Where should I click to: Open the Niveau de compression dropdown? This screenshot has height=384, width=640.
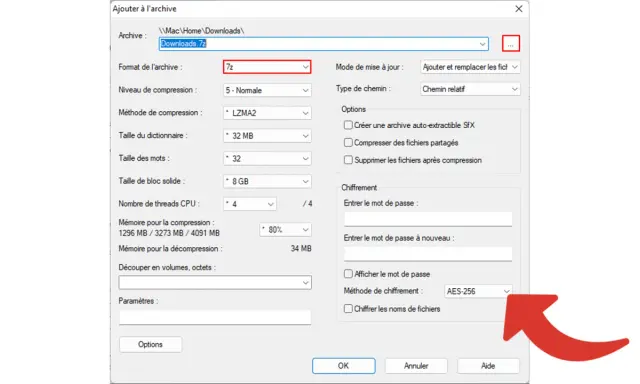coord(267,90)
